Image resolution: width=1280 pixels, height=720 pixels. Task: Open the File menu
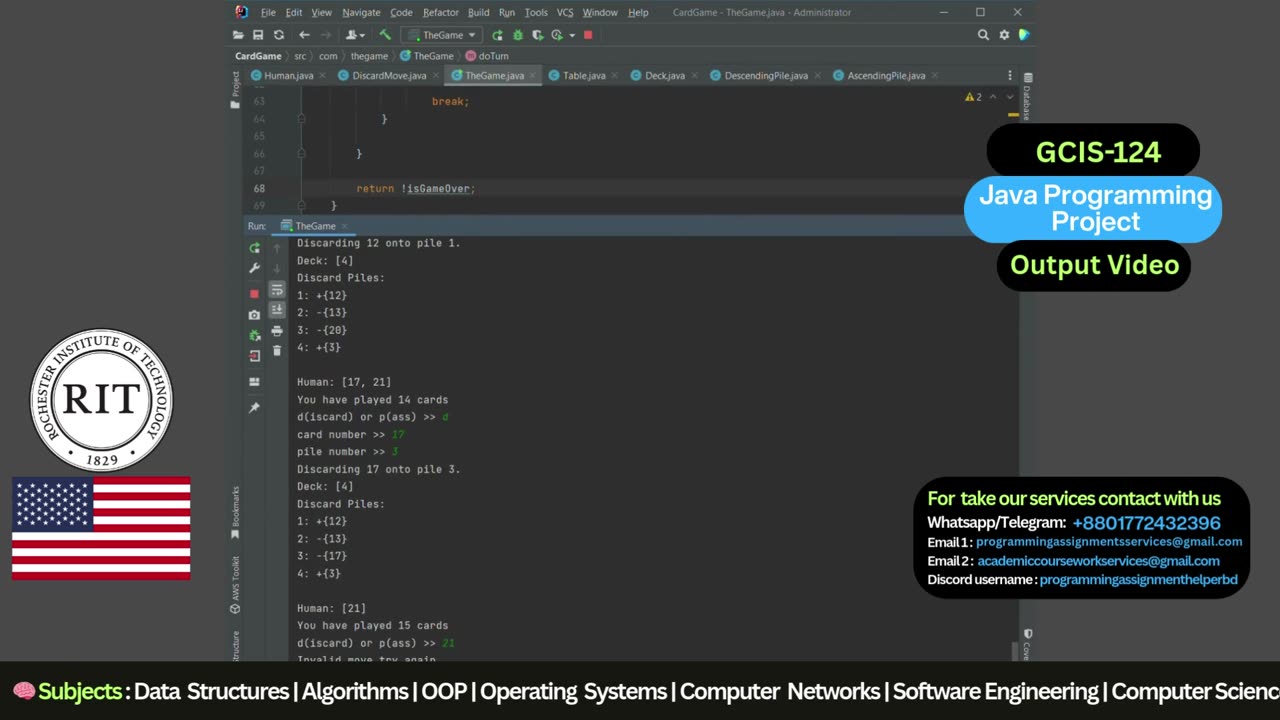click(268, 13)
